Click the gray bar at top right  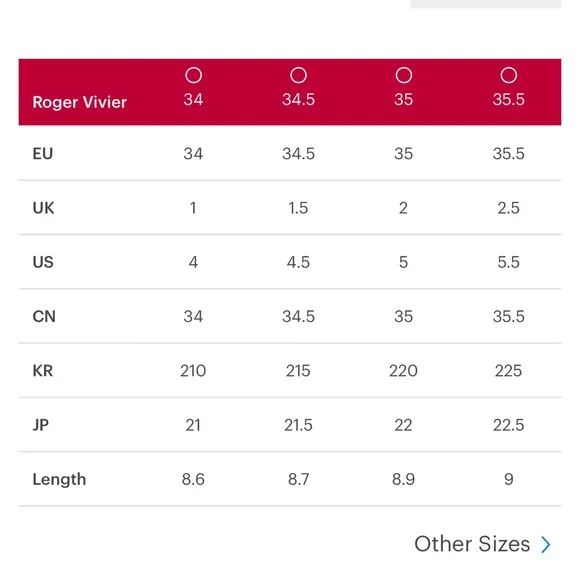[486, 4]
